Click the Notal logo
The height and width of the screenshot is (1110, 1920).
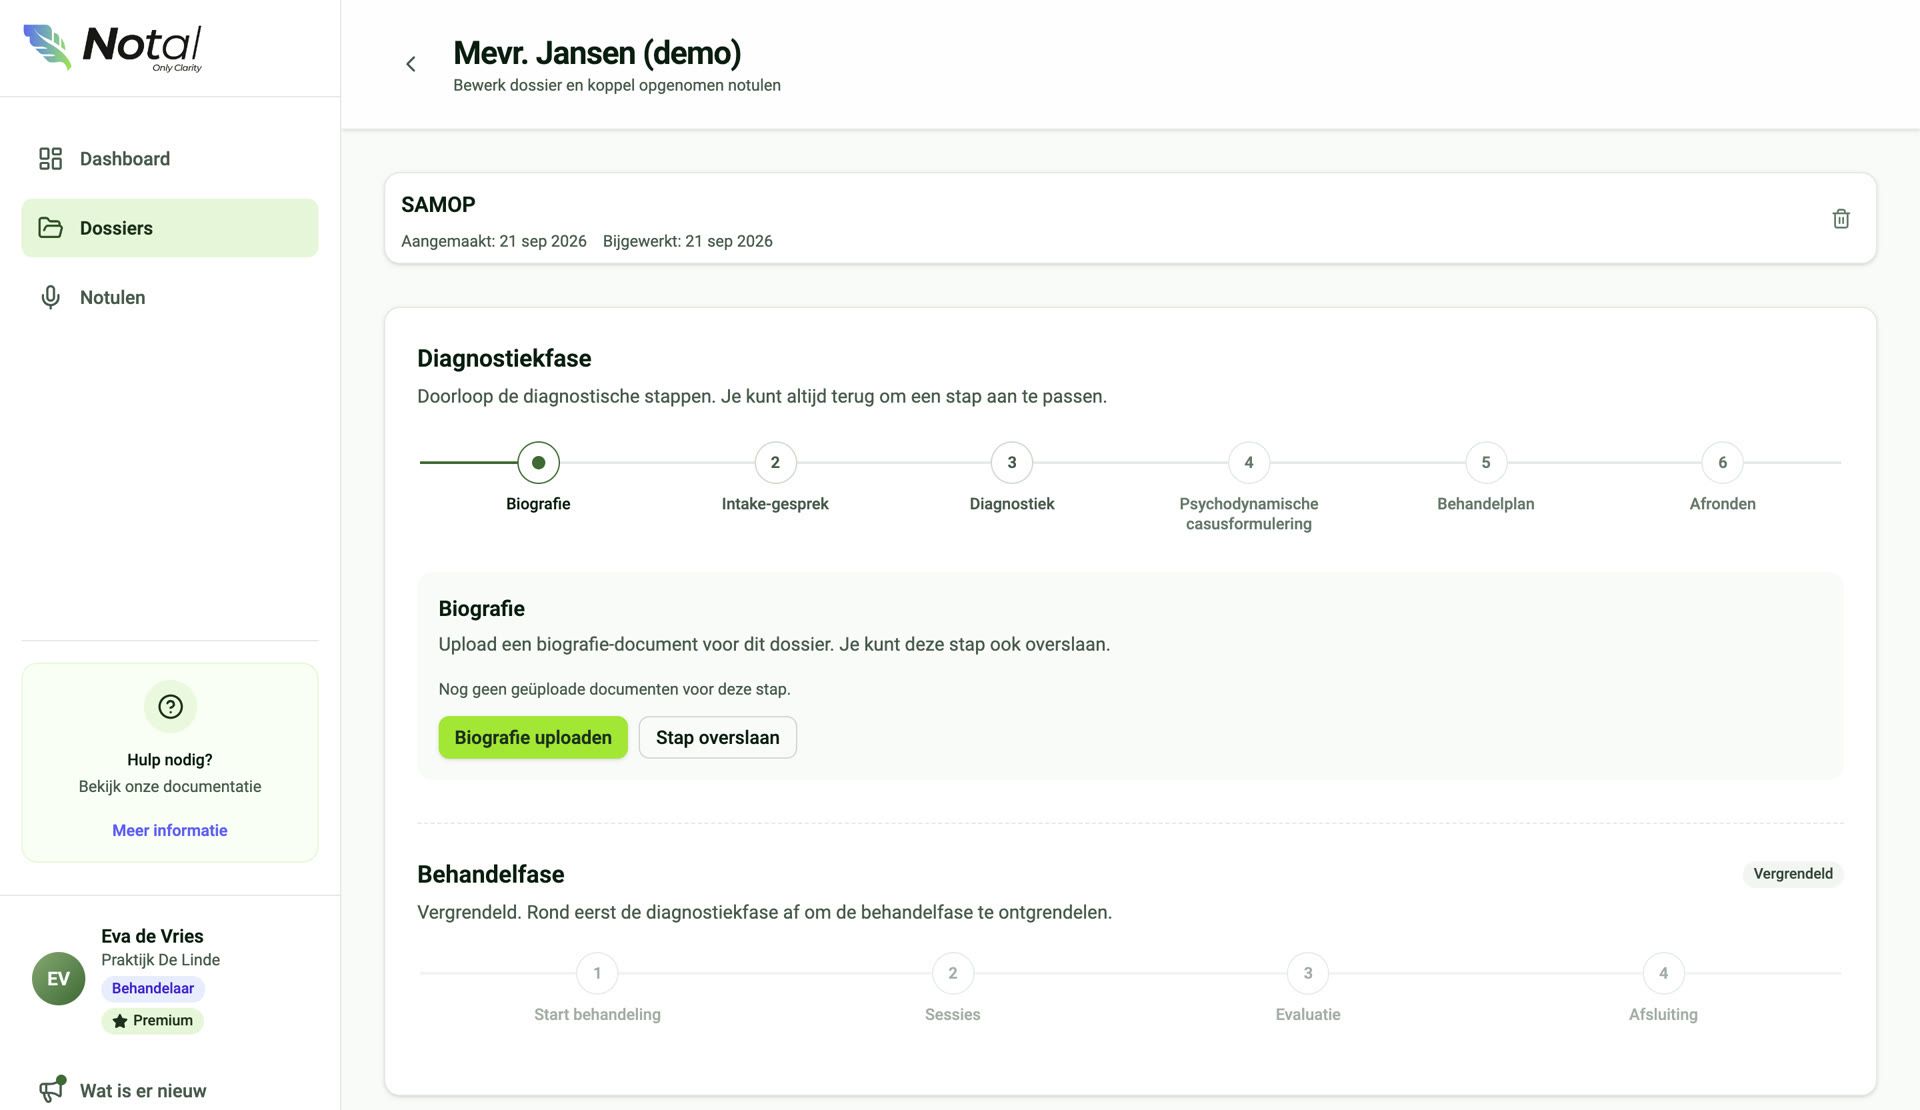pyautogui.click(x=113, y=48)
